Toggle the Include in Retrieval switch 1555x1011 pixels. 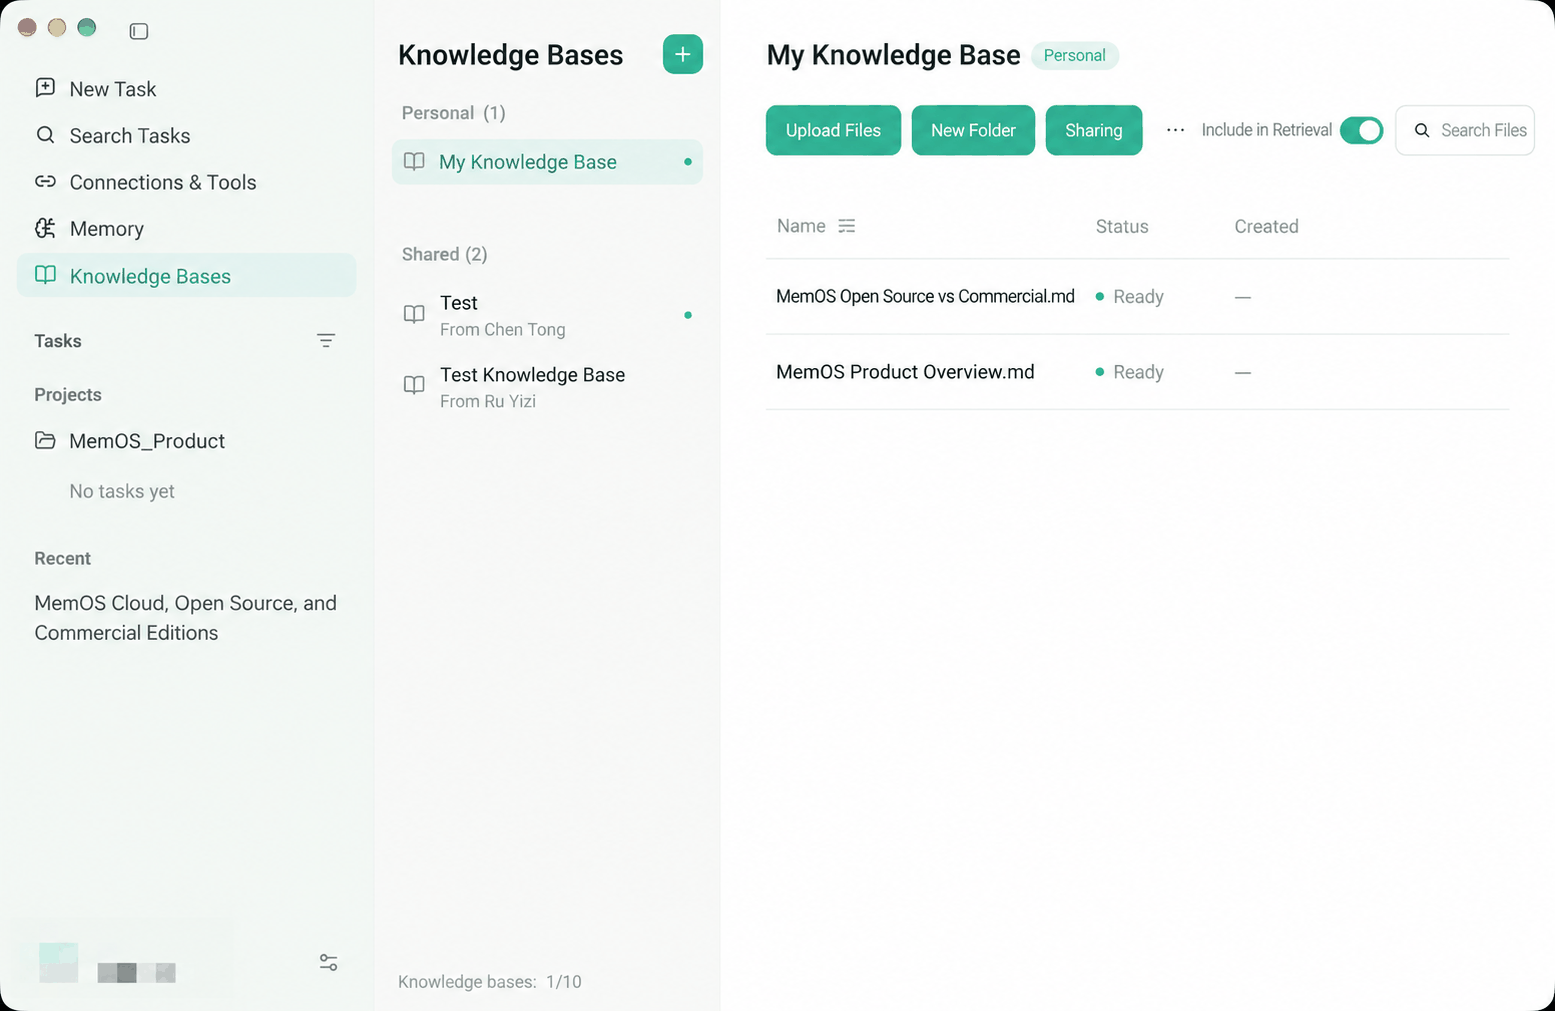tap(1361, 130)
